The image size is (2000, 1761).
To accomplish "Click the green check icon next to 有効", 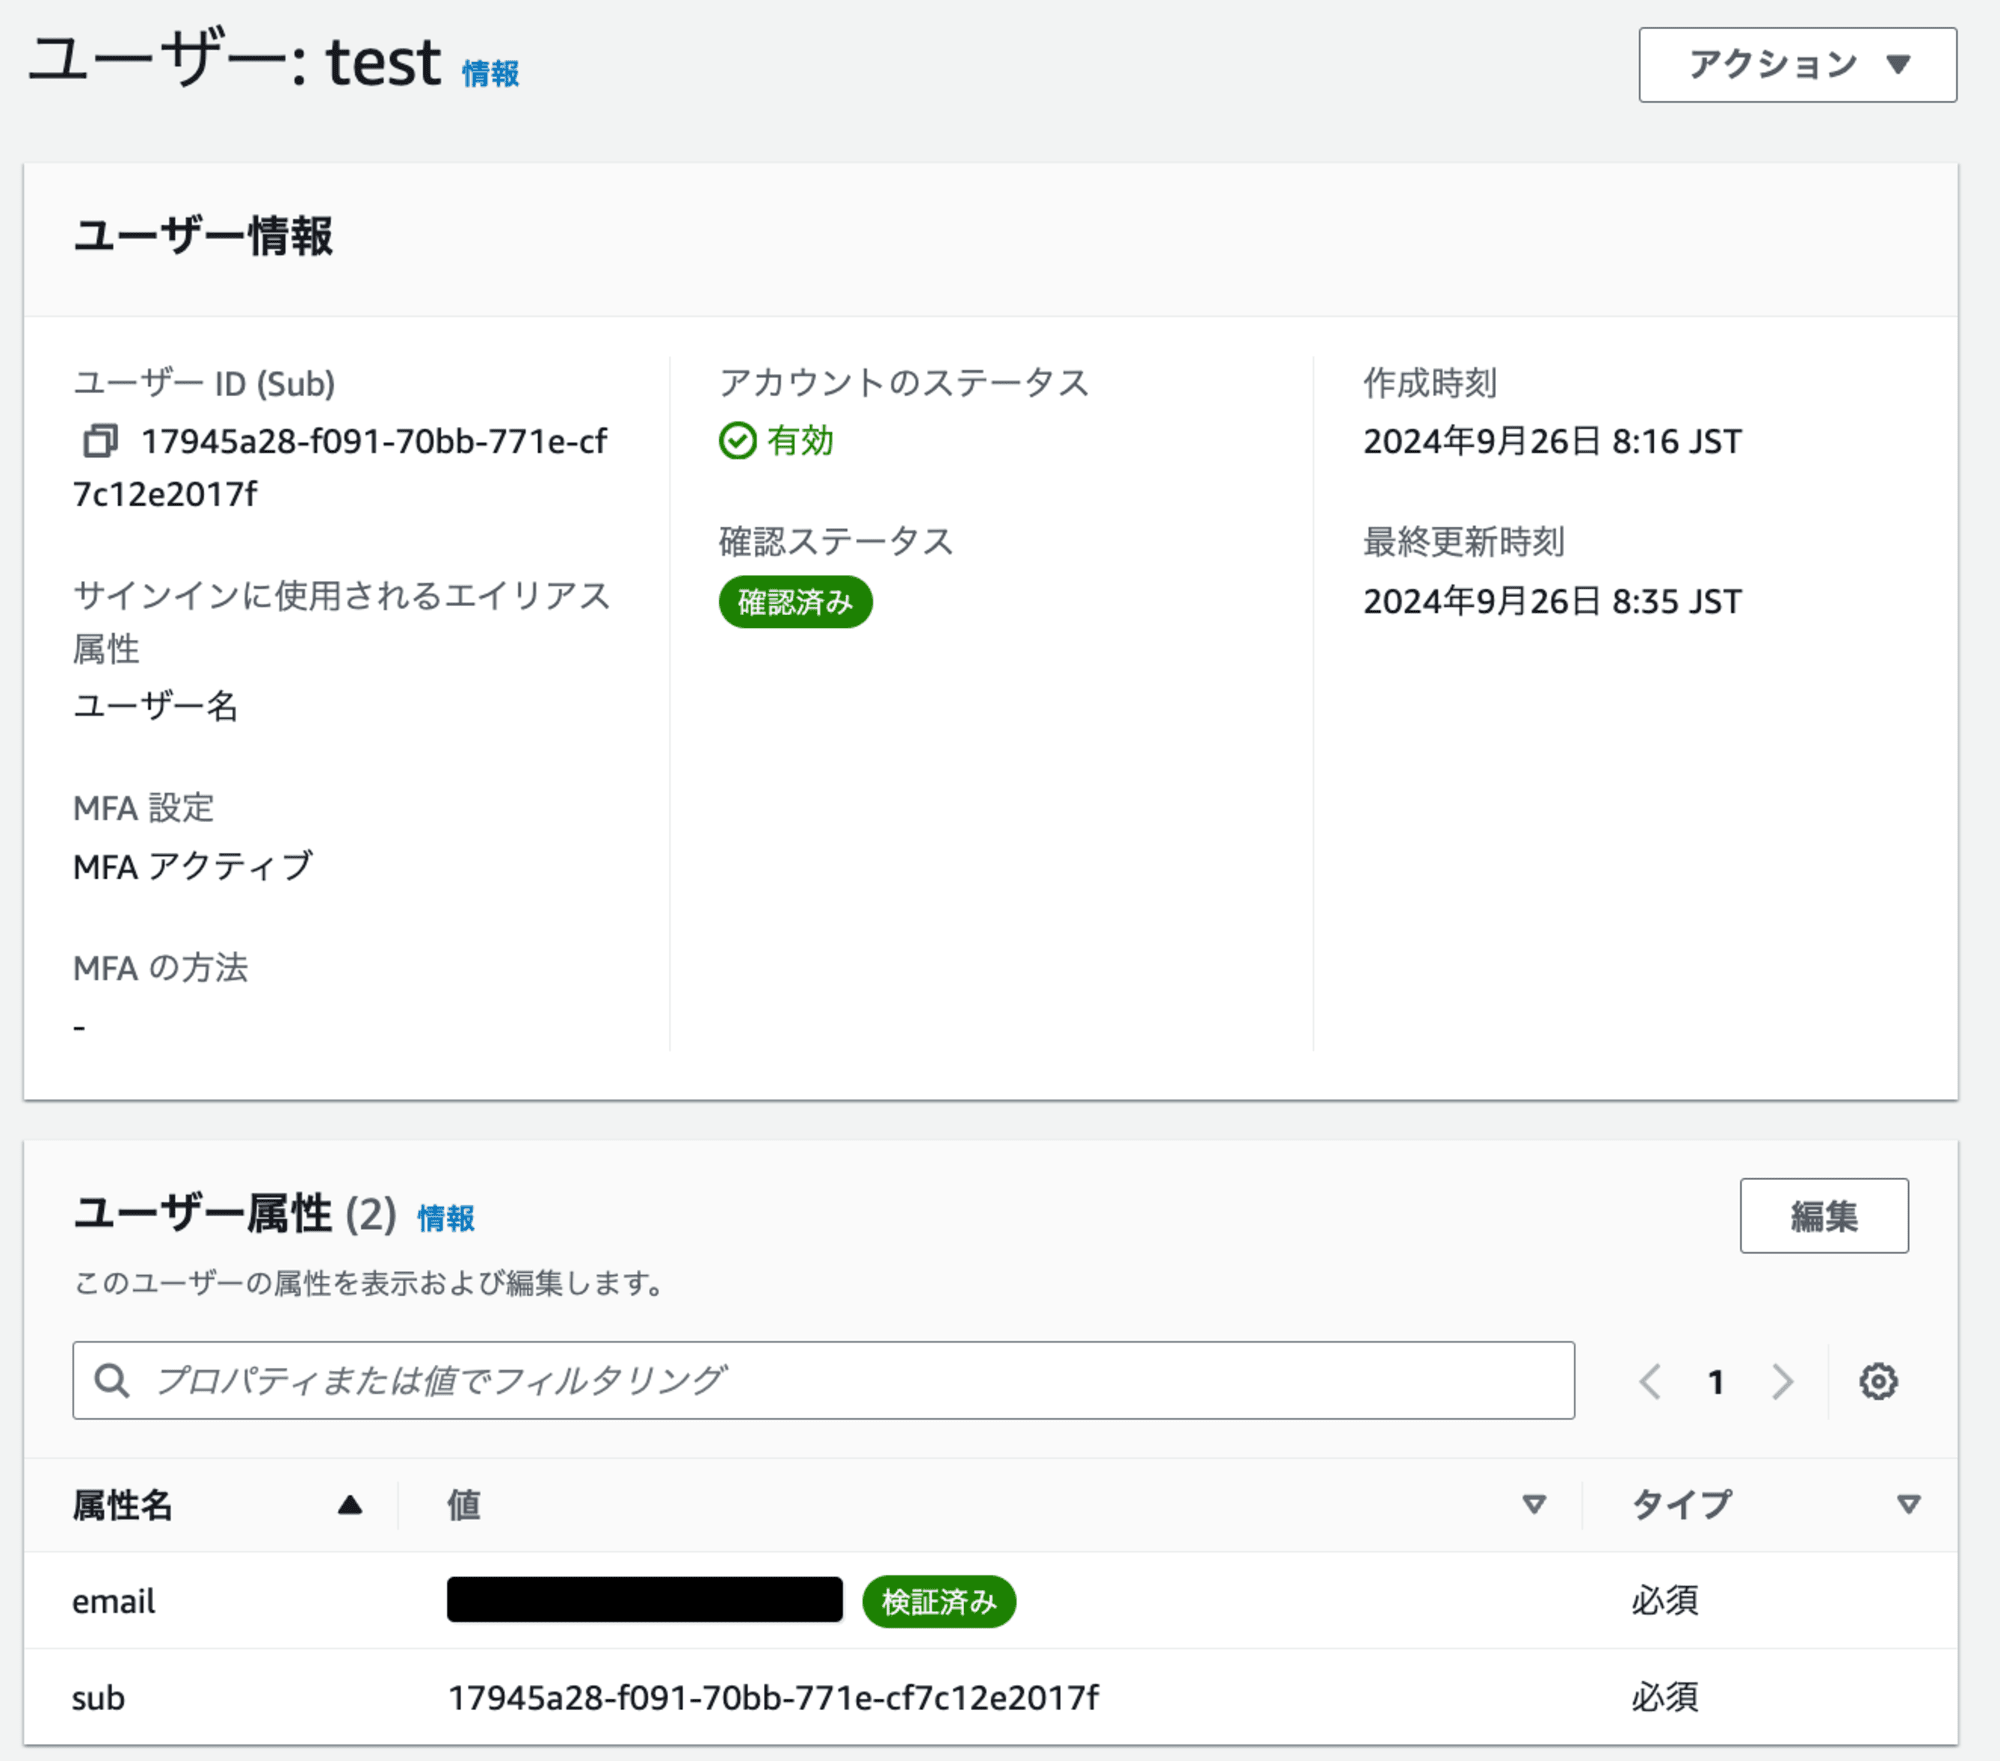I will coord(738,441).
